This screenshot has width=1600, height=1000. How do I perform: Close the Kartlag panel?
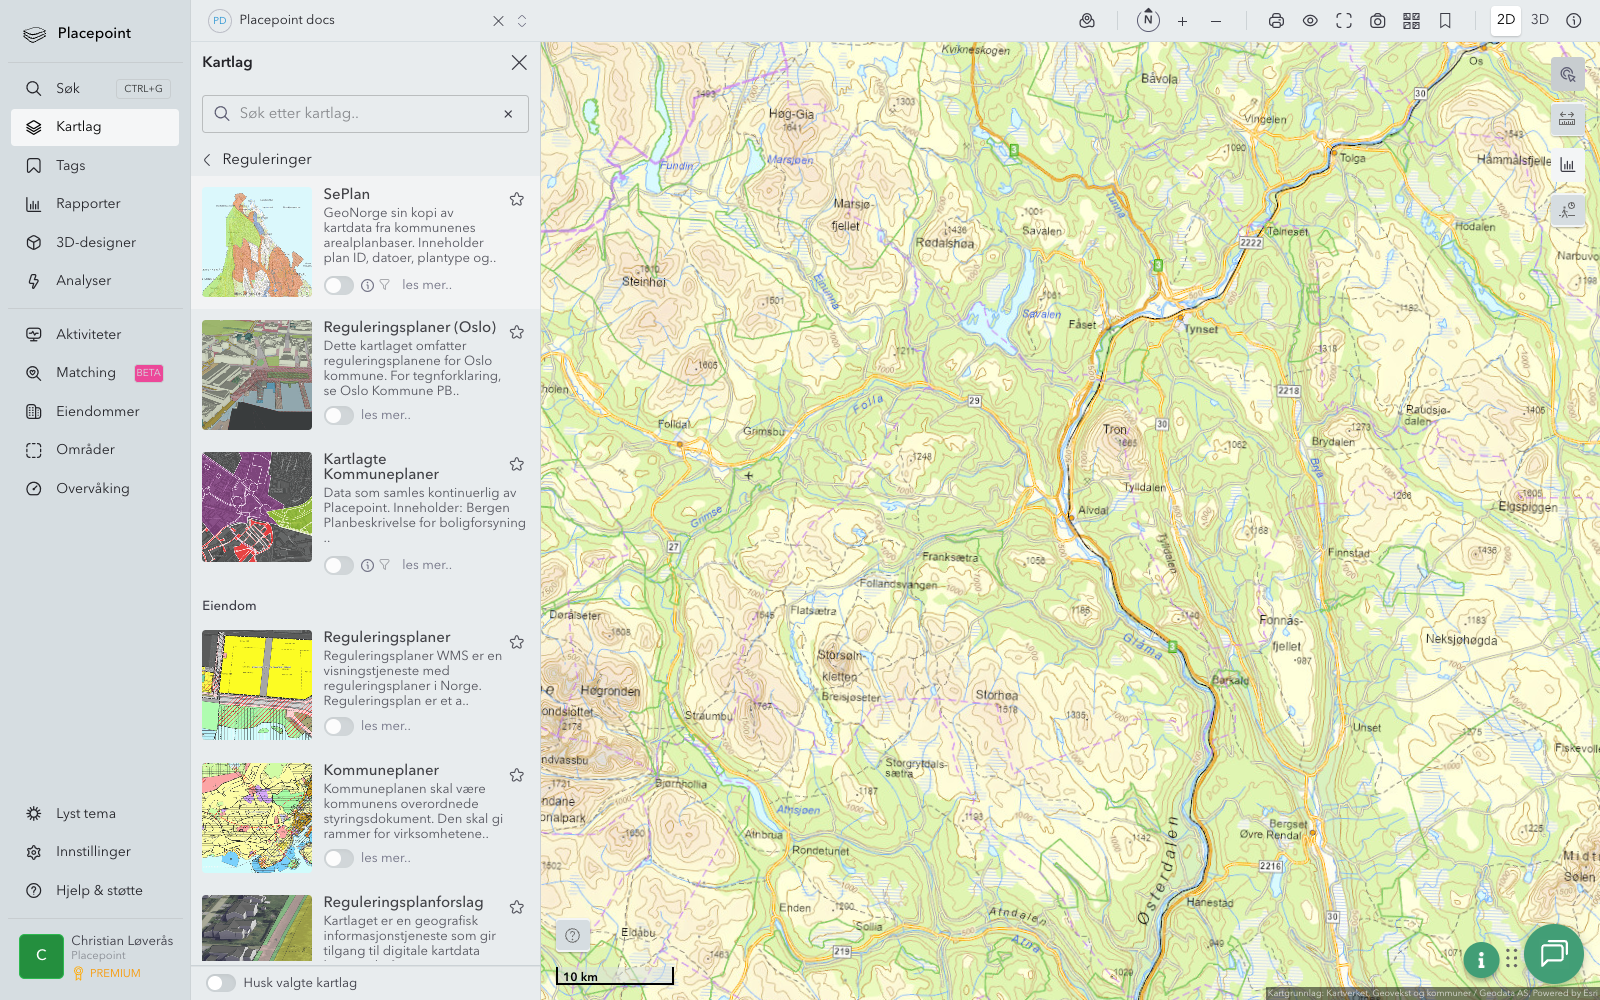click(519, 62)
